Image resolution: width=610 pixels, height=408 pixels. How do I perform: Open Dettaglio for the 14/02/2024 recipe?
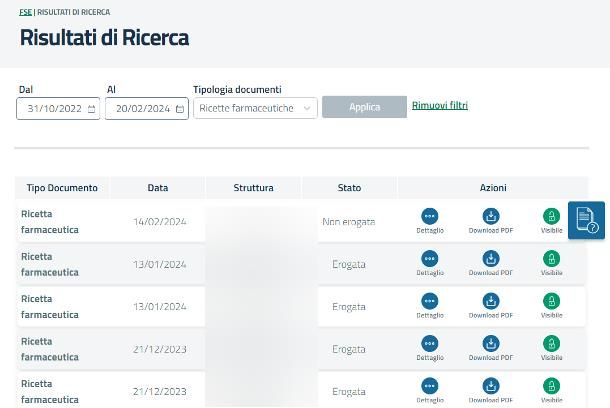click(x=430, y=217)
